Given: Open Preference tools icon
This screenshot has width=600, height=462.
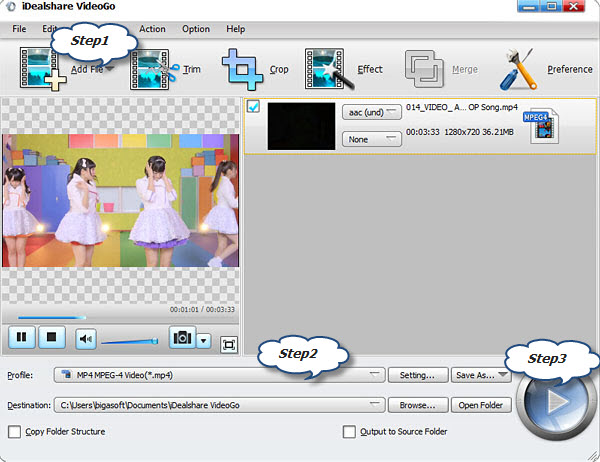Looking at the screenshot, I should 518,69.
